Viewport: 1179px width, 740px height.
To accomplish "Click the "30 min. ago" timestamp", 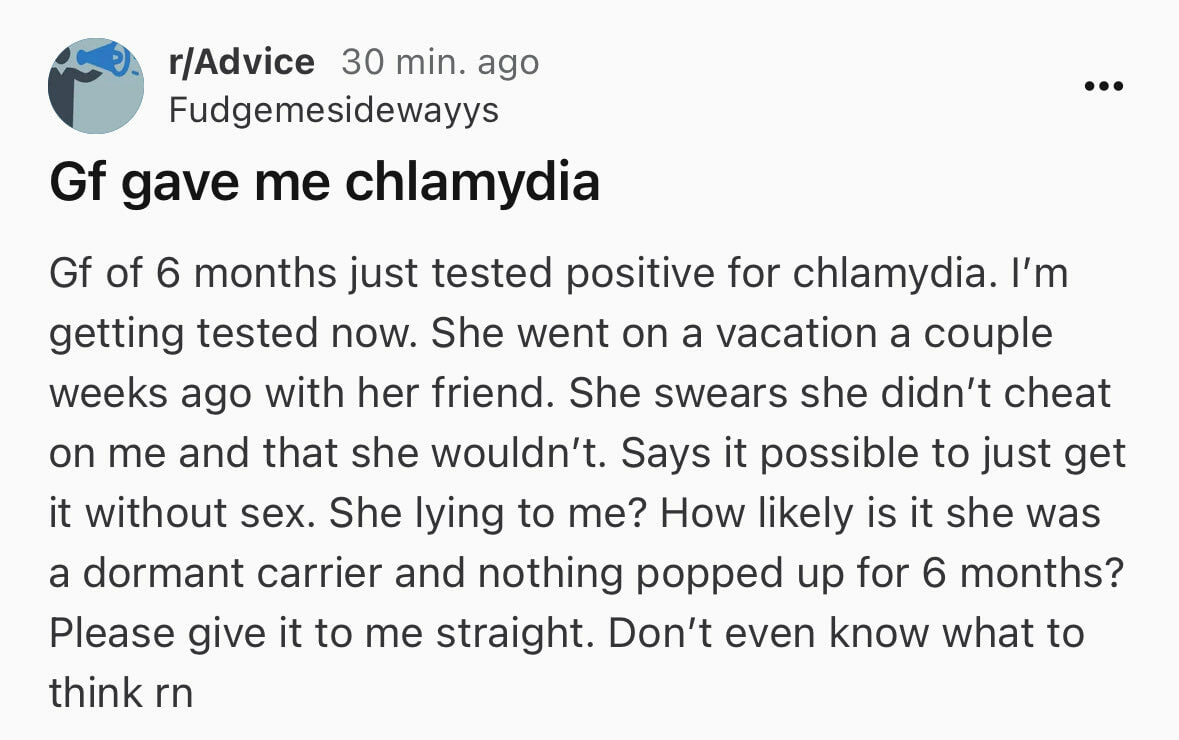I will coord(440,62).
